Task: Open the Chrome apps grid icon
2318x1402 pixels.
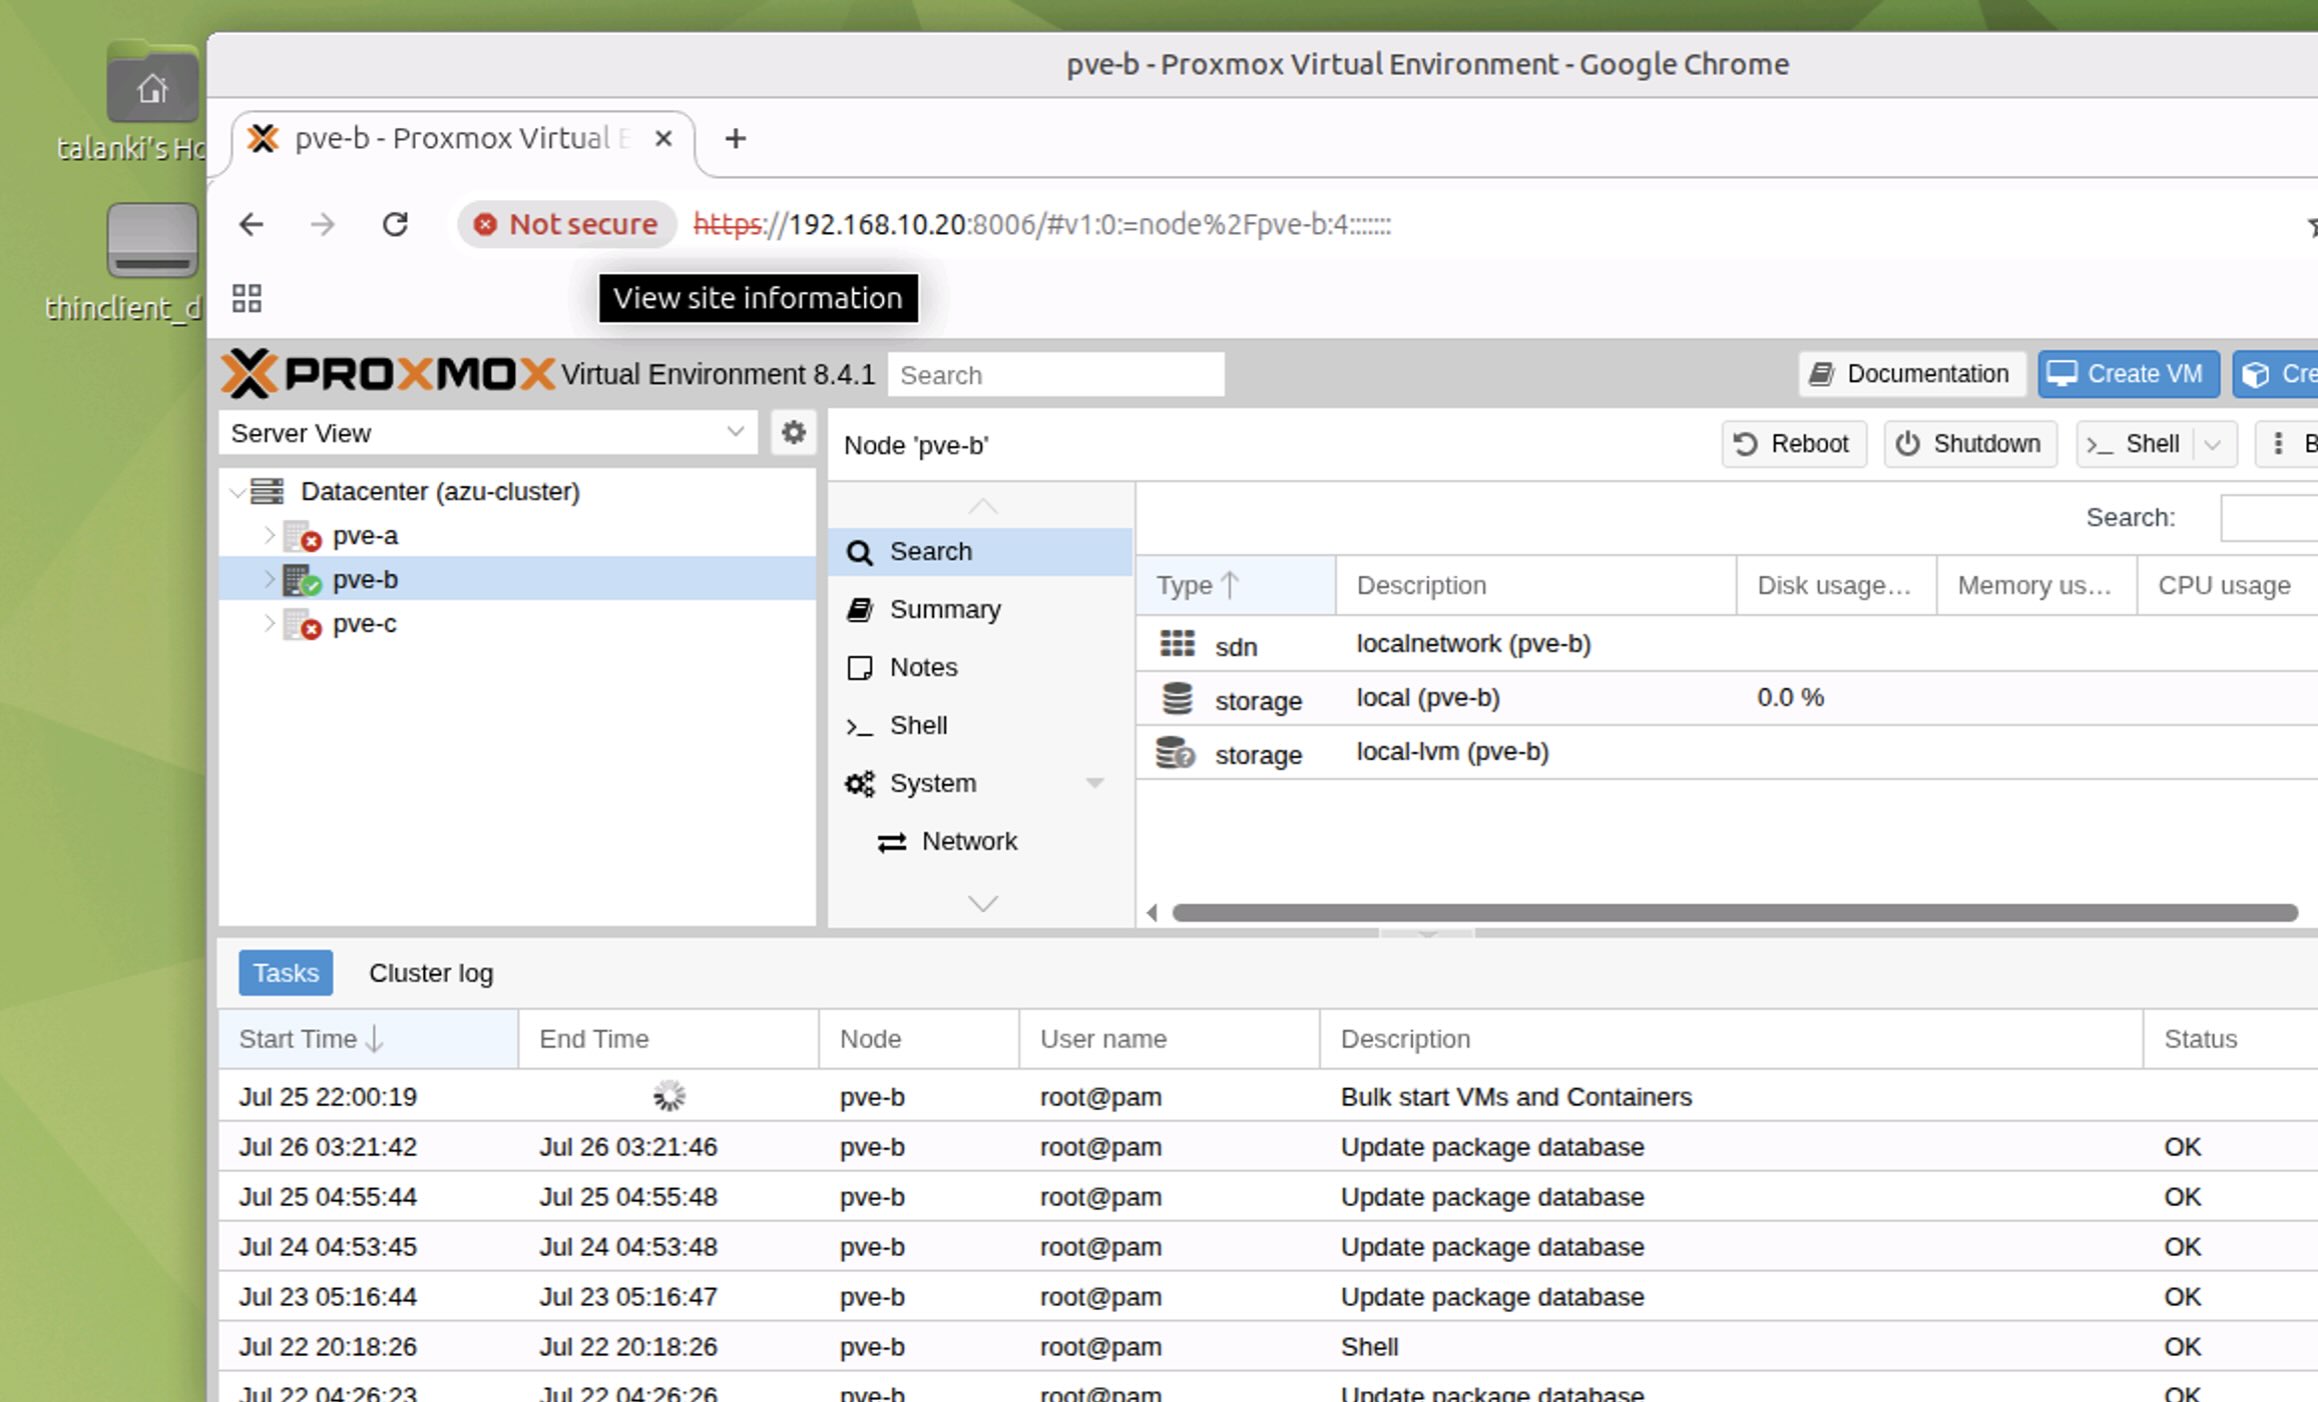Action: (246, 298)
